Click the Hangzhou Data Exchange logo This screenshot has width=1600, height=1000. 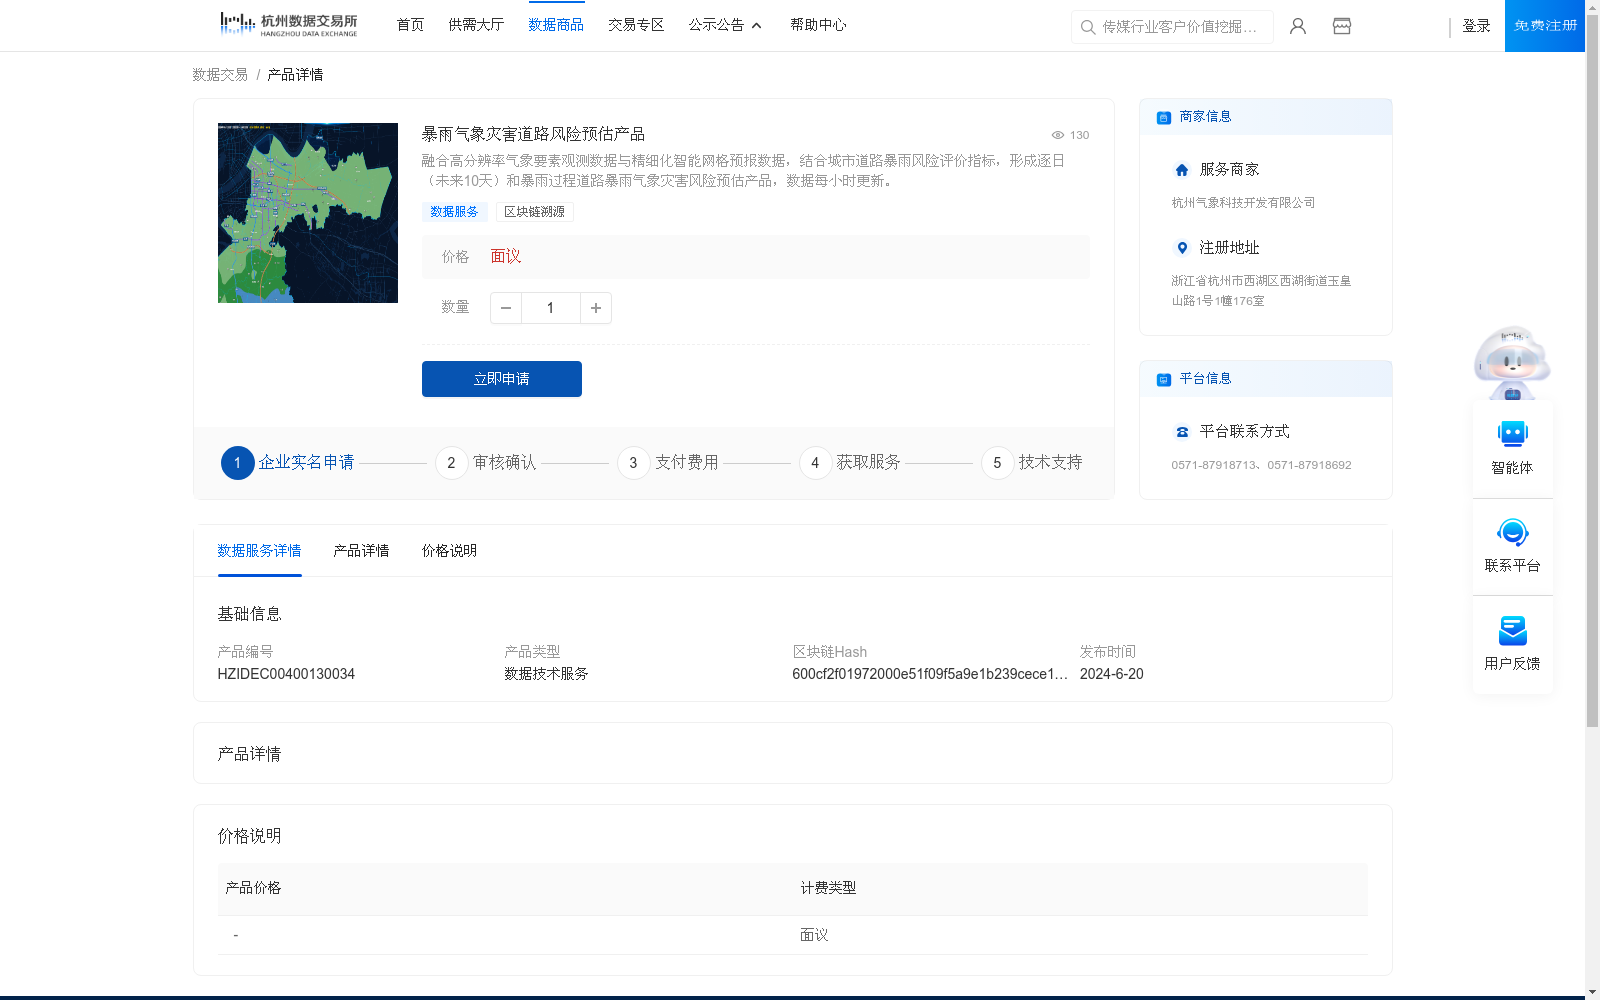(x=288, y=25)
